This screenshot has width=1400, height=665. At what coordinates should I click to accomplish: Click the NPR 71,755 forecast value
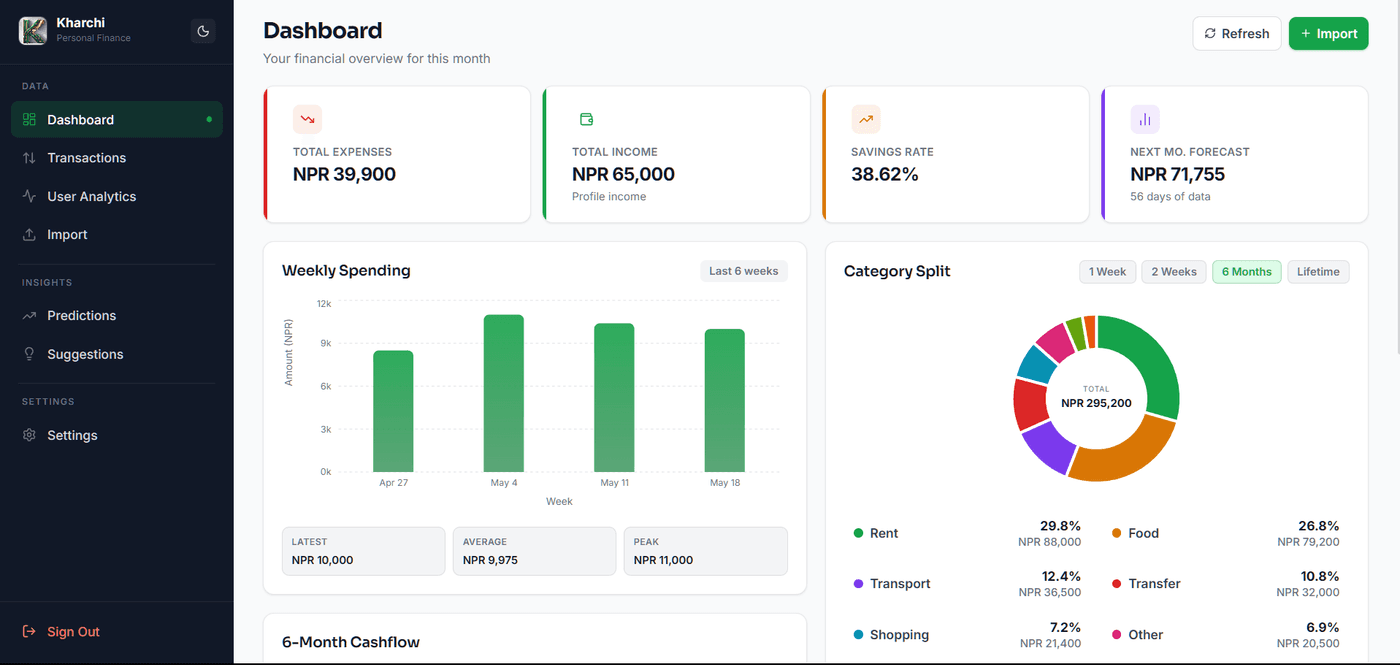click(x=1177, y=174)
